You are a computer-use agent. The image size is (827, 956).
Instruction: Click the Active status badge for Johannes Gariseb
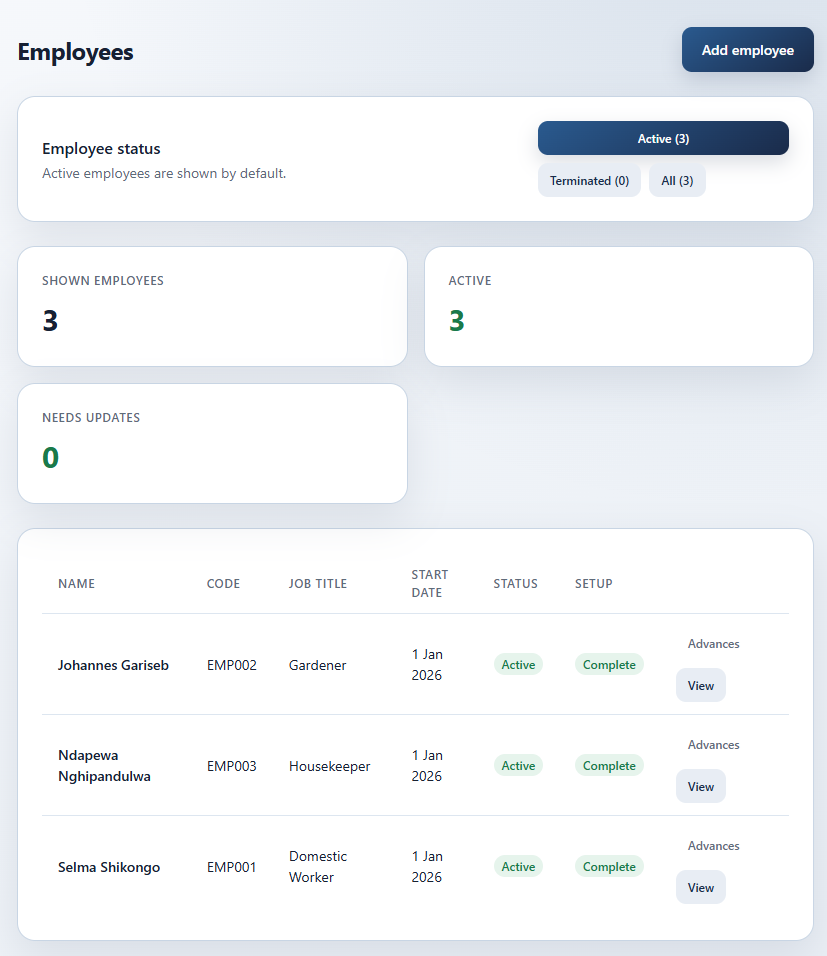518,665
